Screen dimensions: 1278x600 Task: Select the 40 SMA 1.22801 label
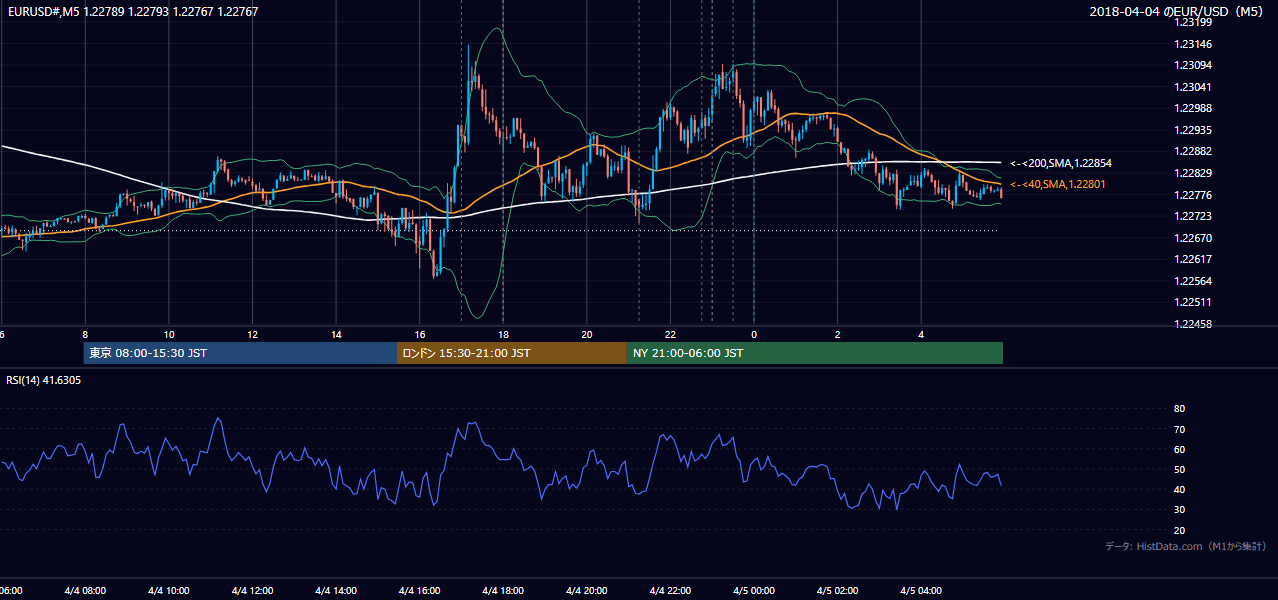(1058, 184)
